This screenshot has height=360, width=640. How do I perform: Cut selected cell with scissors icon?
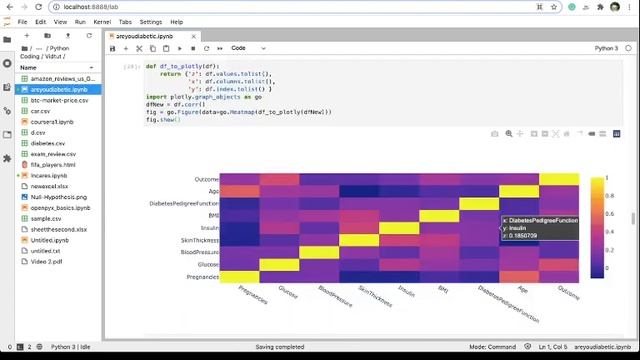pyautogui.click(x=139, y=49)
